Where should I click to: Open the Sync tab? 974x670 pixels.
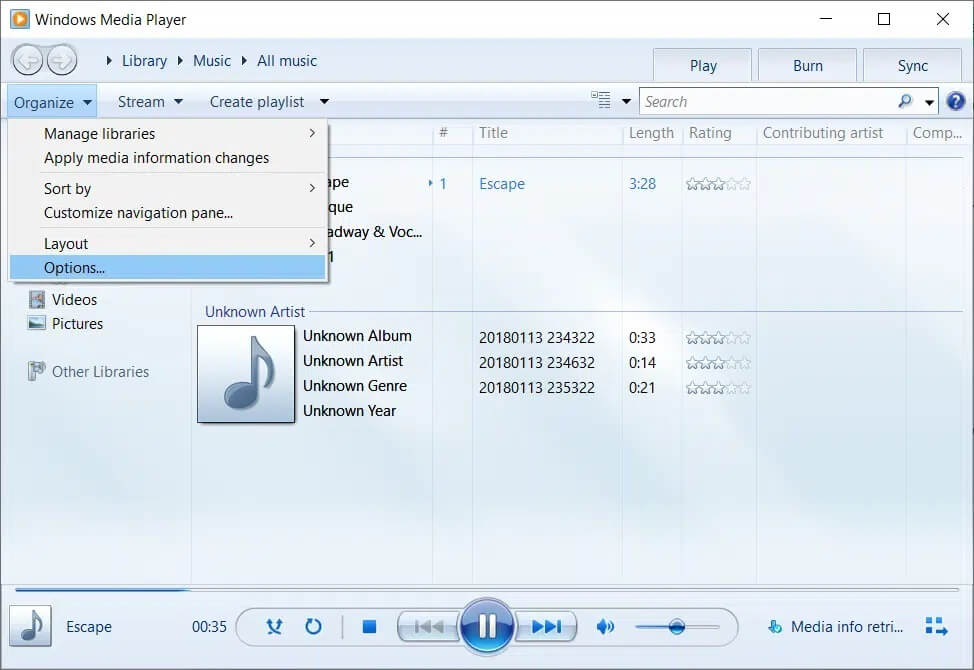912,66
